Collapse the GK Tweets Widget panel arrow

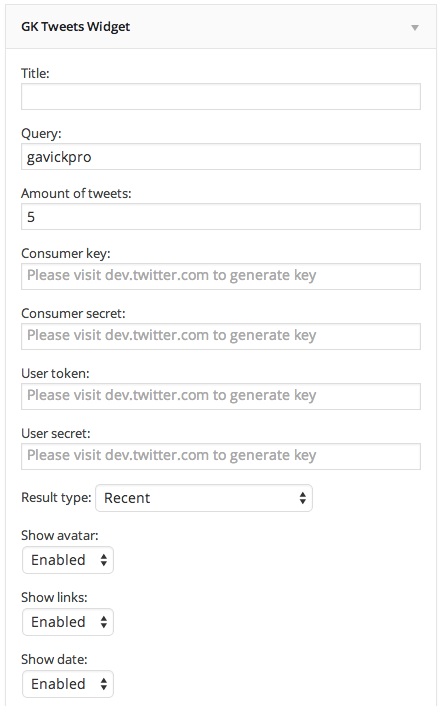pos(415,28)
